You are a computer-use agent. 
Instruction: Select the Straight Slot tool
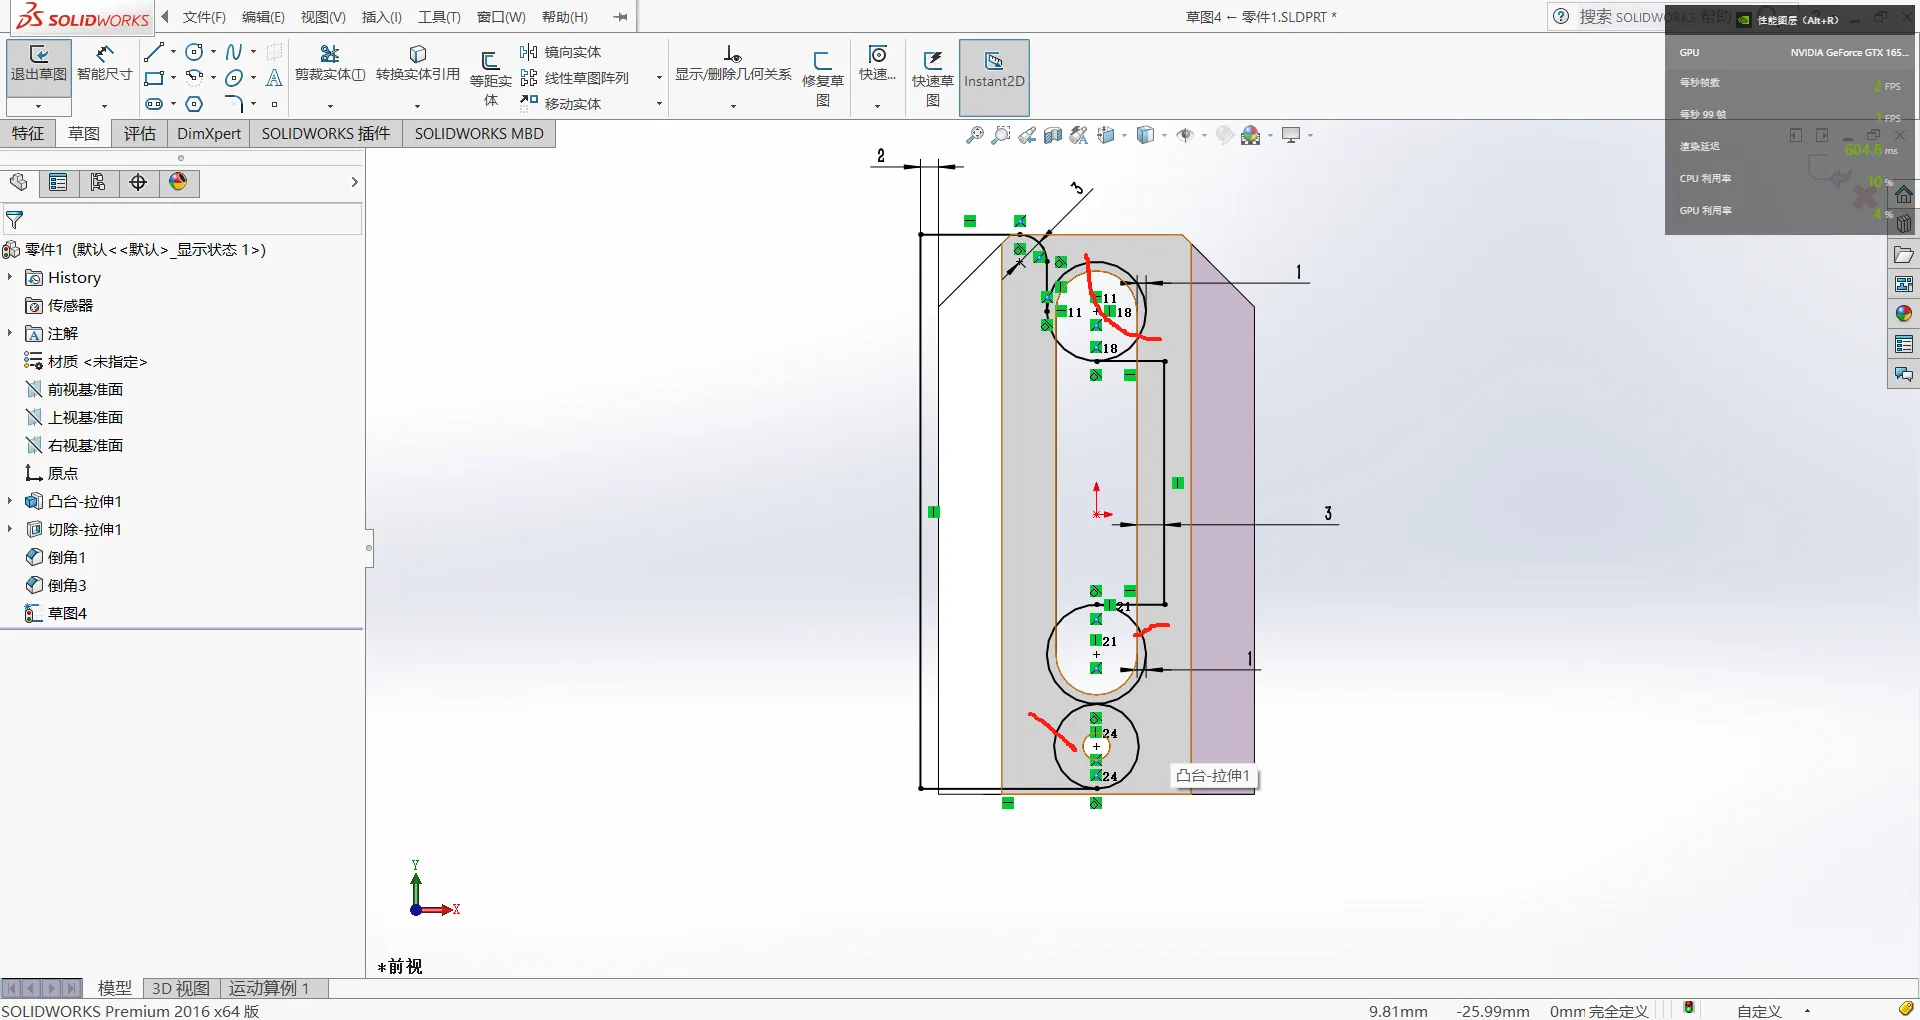pos(153,104)
